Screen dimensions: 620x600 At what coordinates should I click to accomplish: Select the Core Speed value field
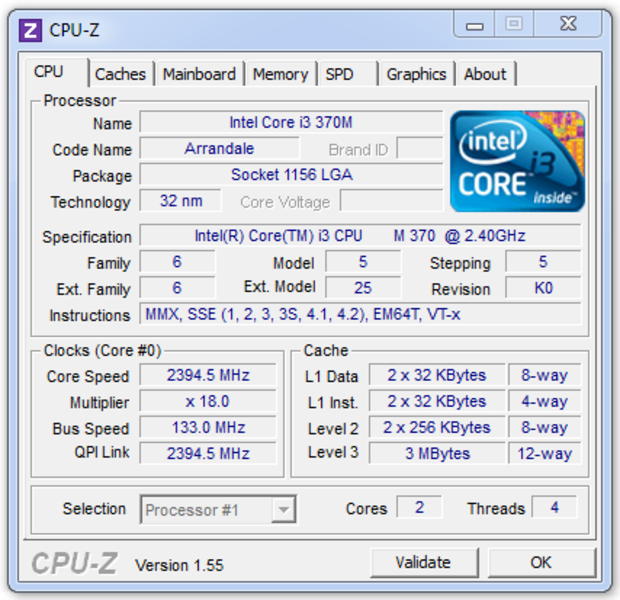208,376
